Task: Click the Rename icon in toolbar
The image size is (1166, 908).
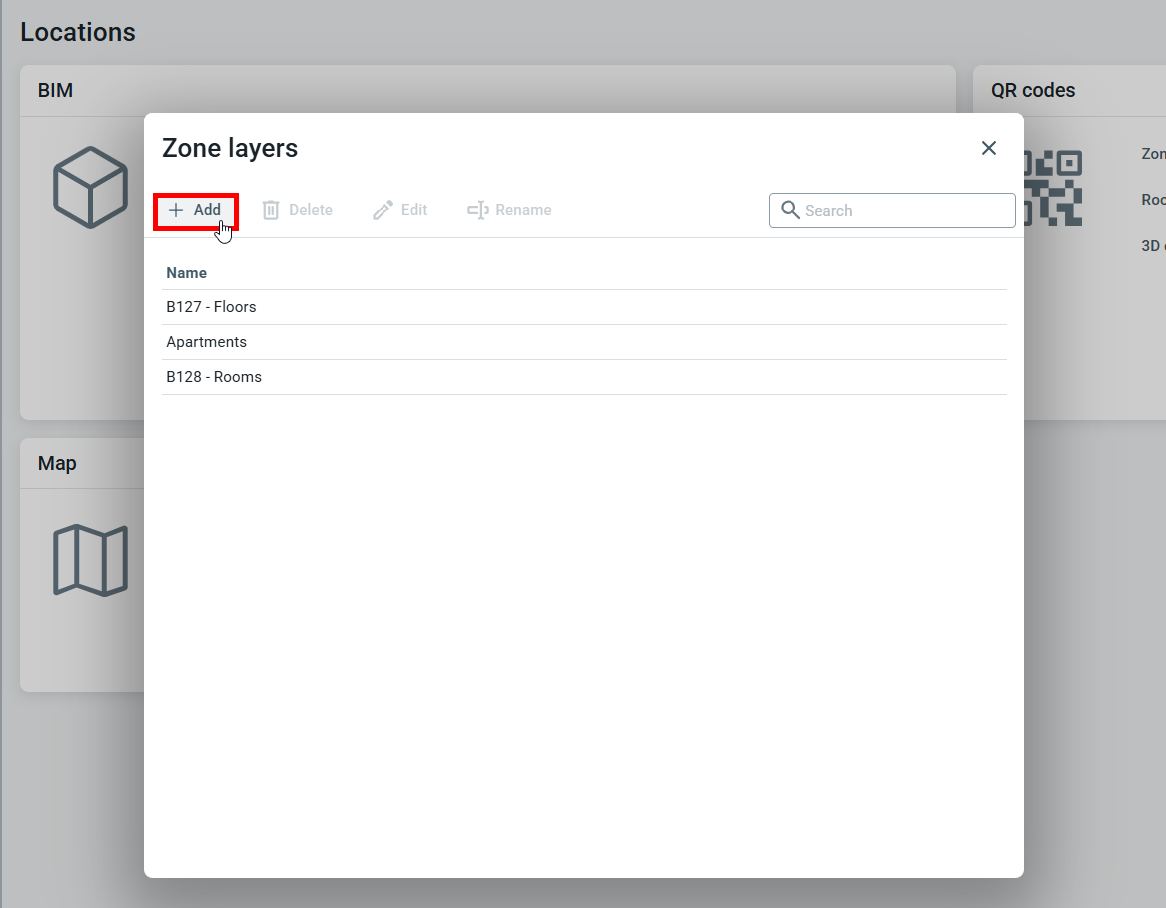Action: [x=477, y=210]
